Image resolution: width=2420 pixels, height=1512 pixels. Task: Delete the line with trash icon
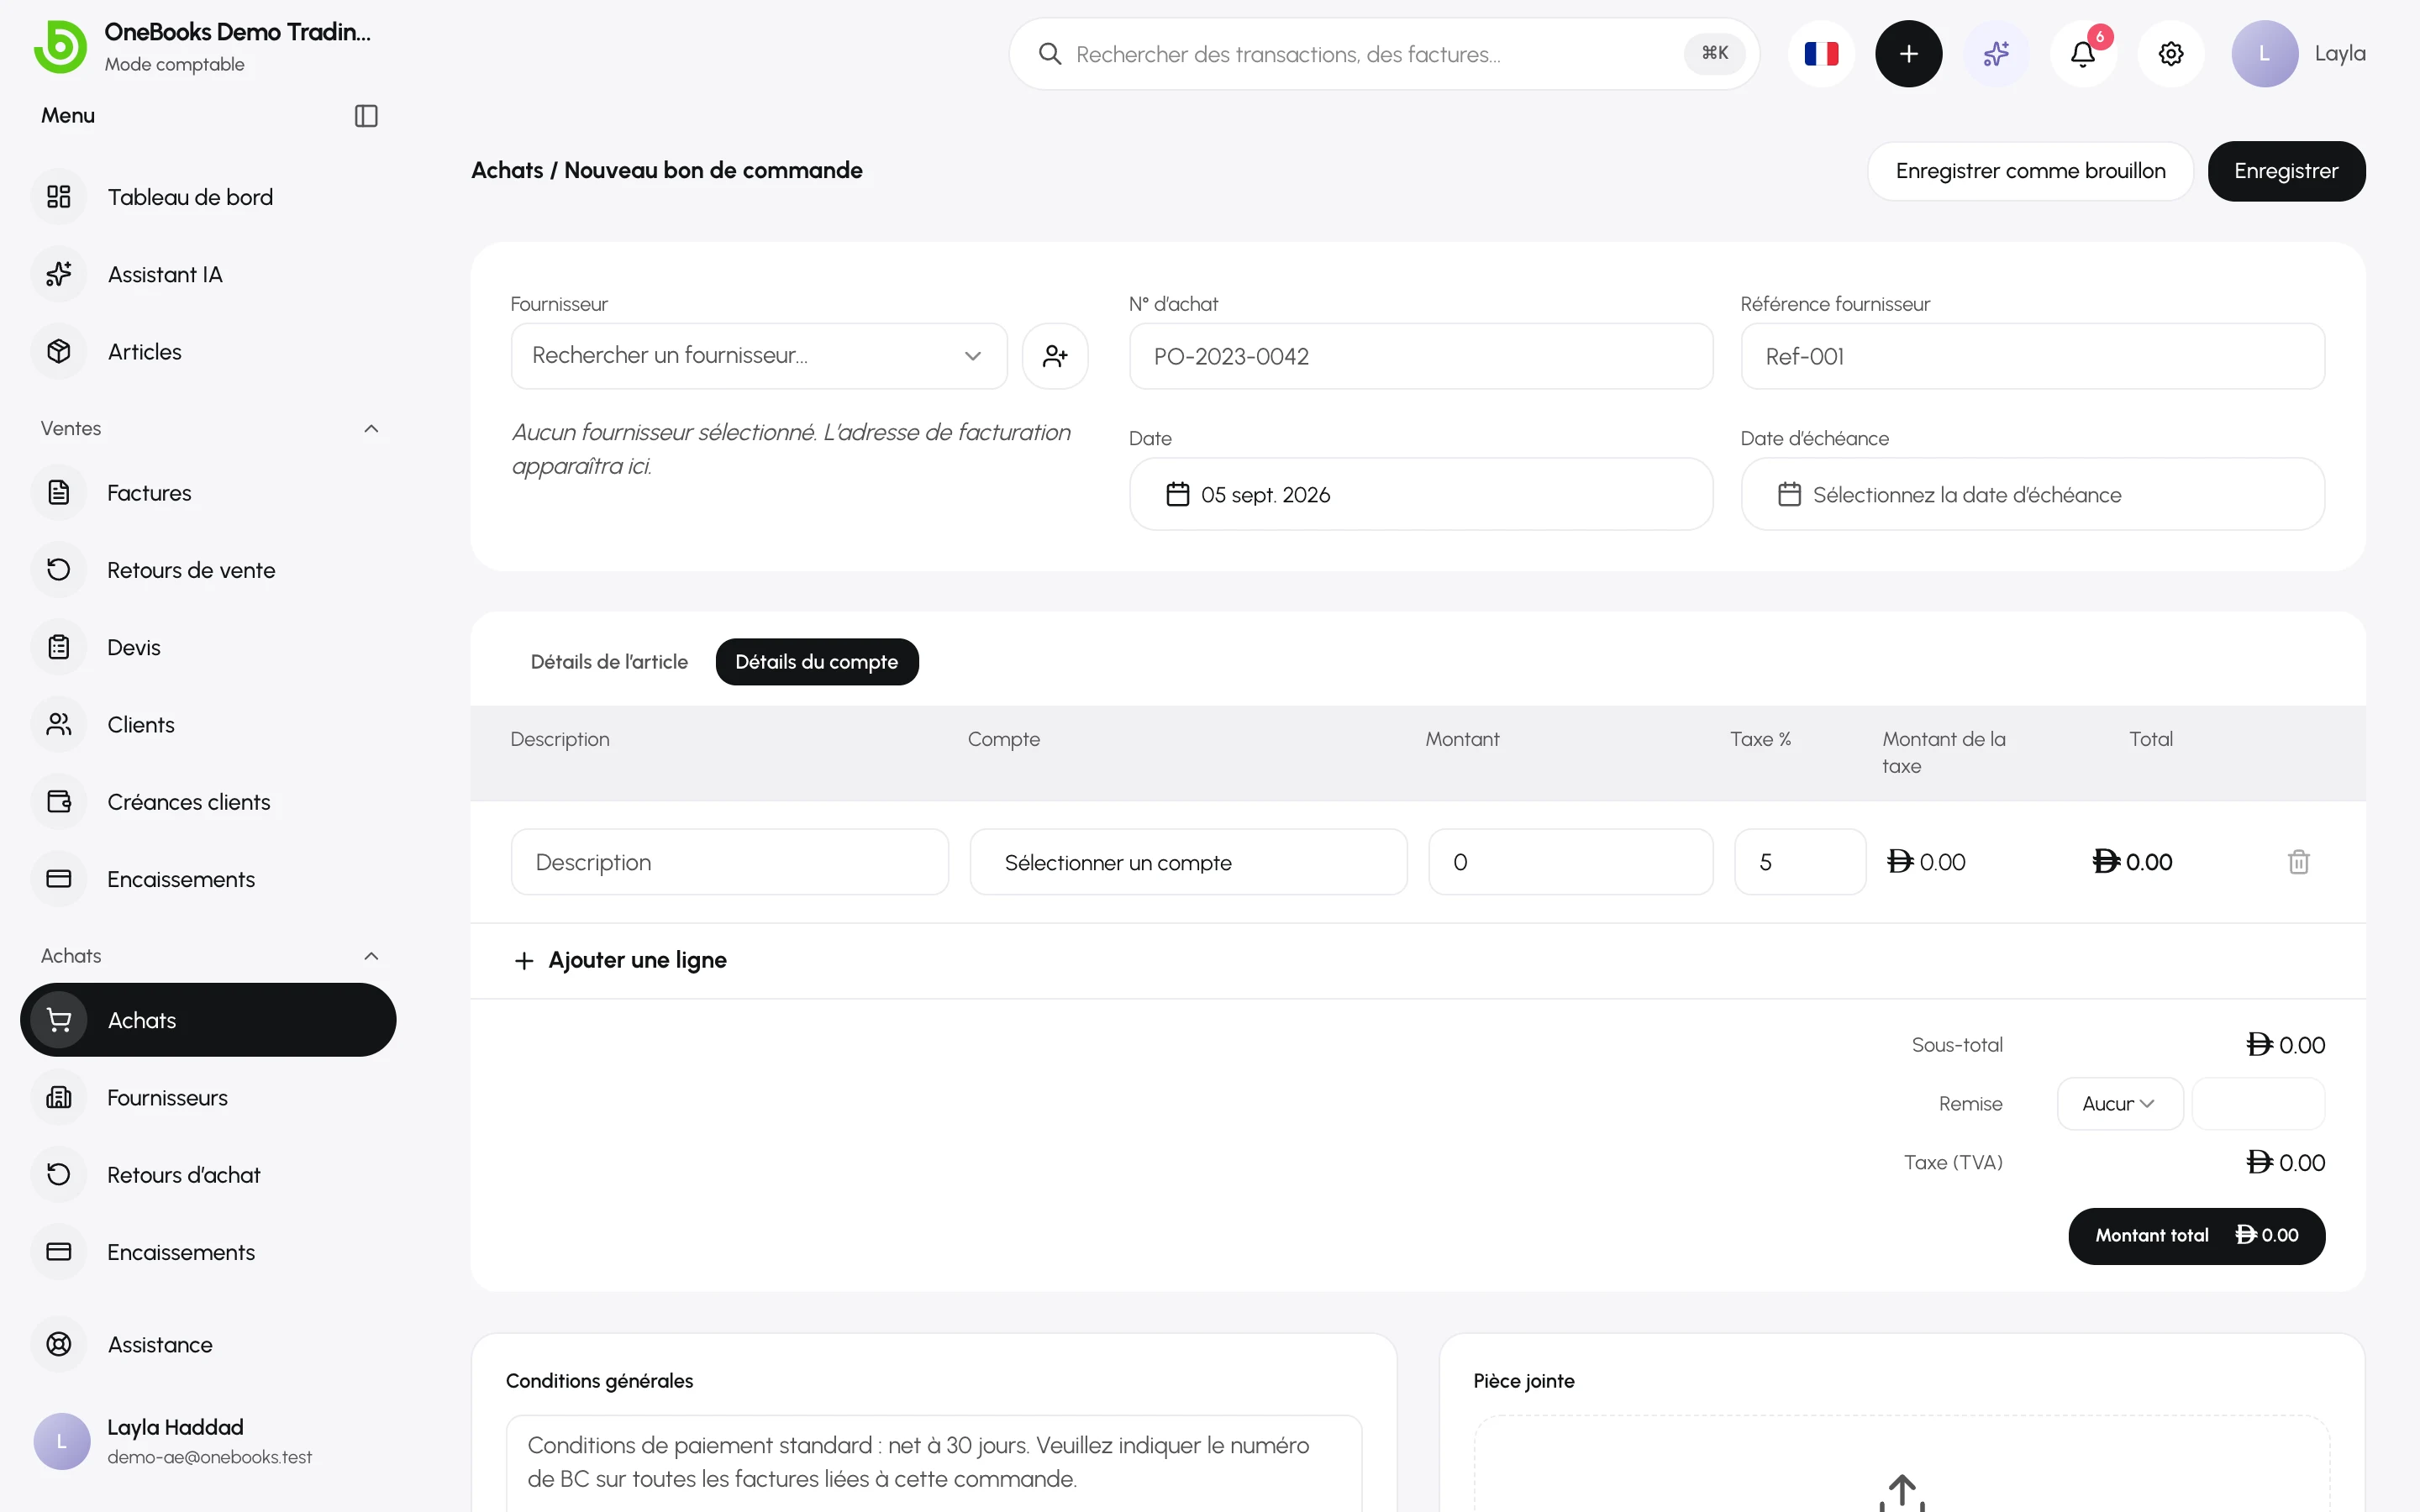click(2298, 862)
